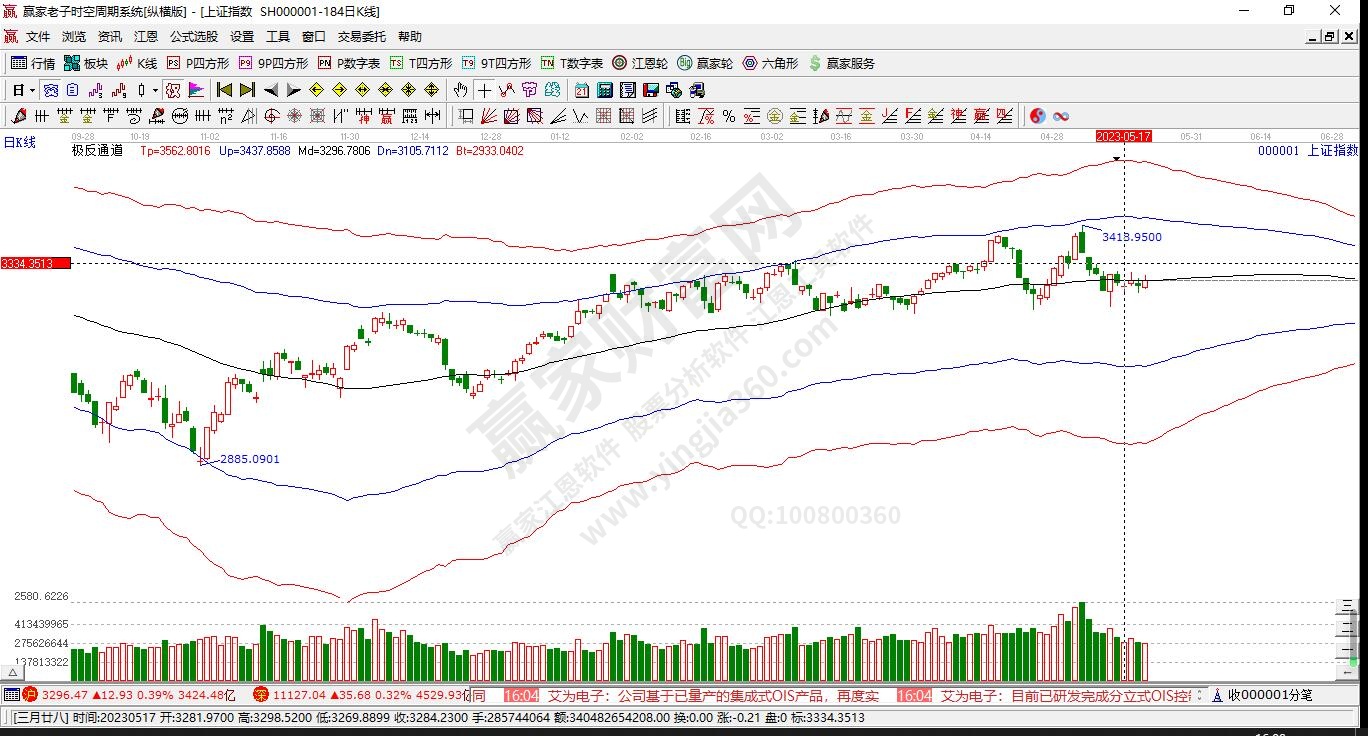Expand the 日 period dropdown arrow
This screenshot has width=1368, height=736.
click(x=32, y=90)
